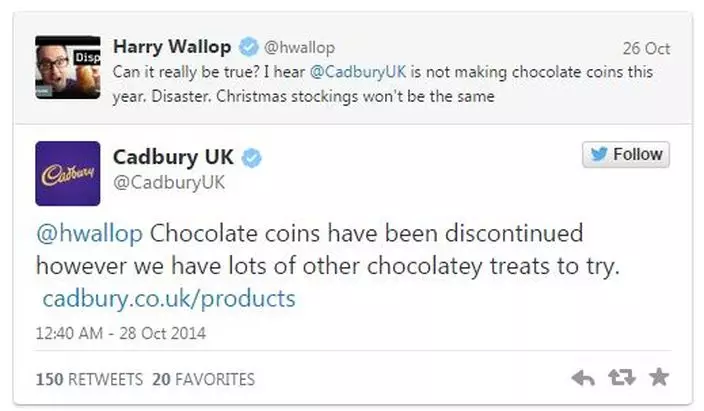
Task: View the 150 retweets list
Action: tap(89, 379)
